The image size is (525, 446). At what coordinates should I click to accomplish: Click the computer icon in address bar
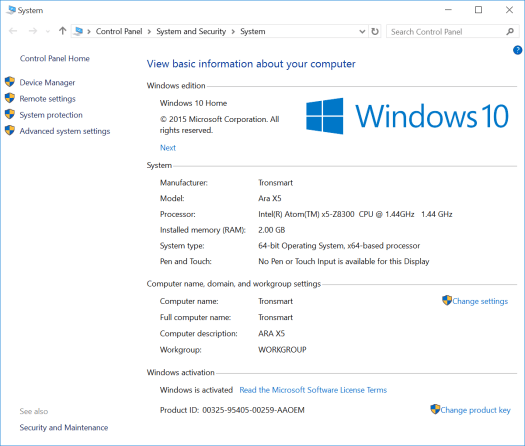pyautogui.click(x=79, y=31)
